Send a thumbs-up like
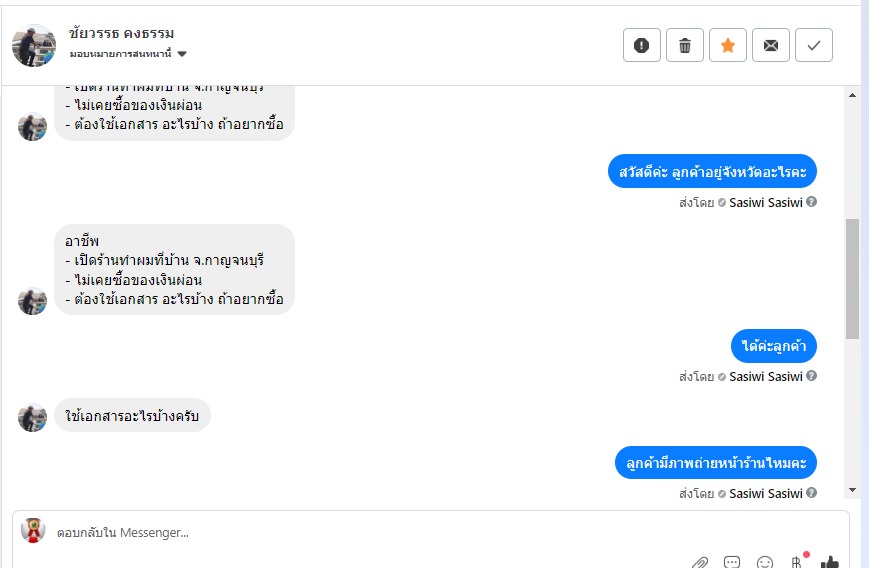869x568 pixels. pos(829,562)
